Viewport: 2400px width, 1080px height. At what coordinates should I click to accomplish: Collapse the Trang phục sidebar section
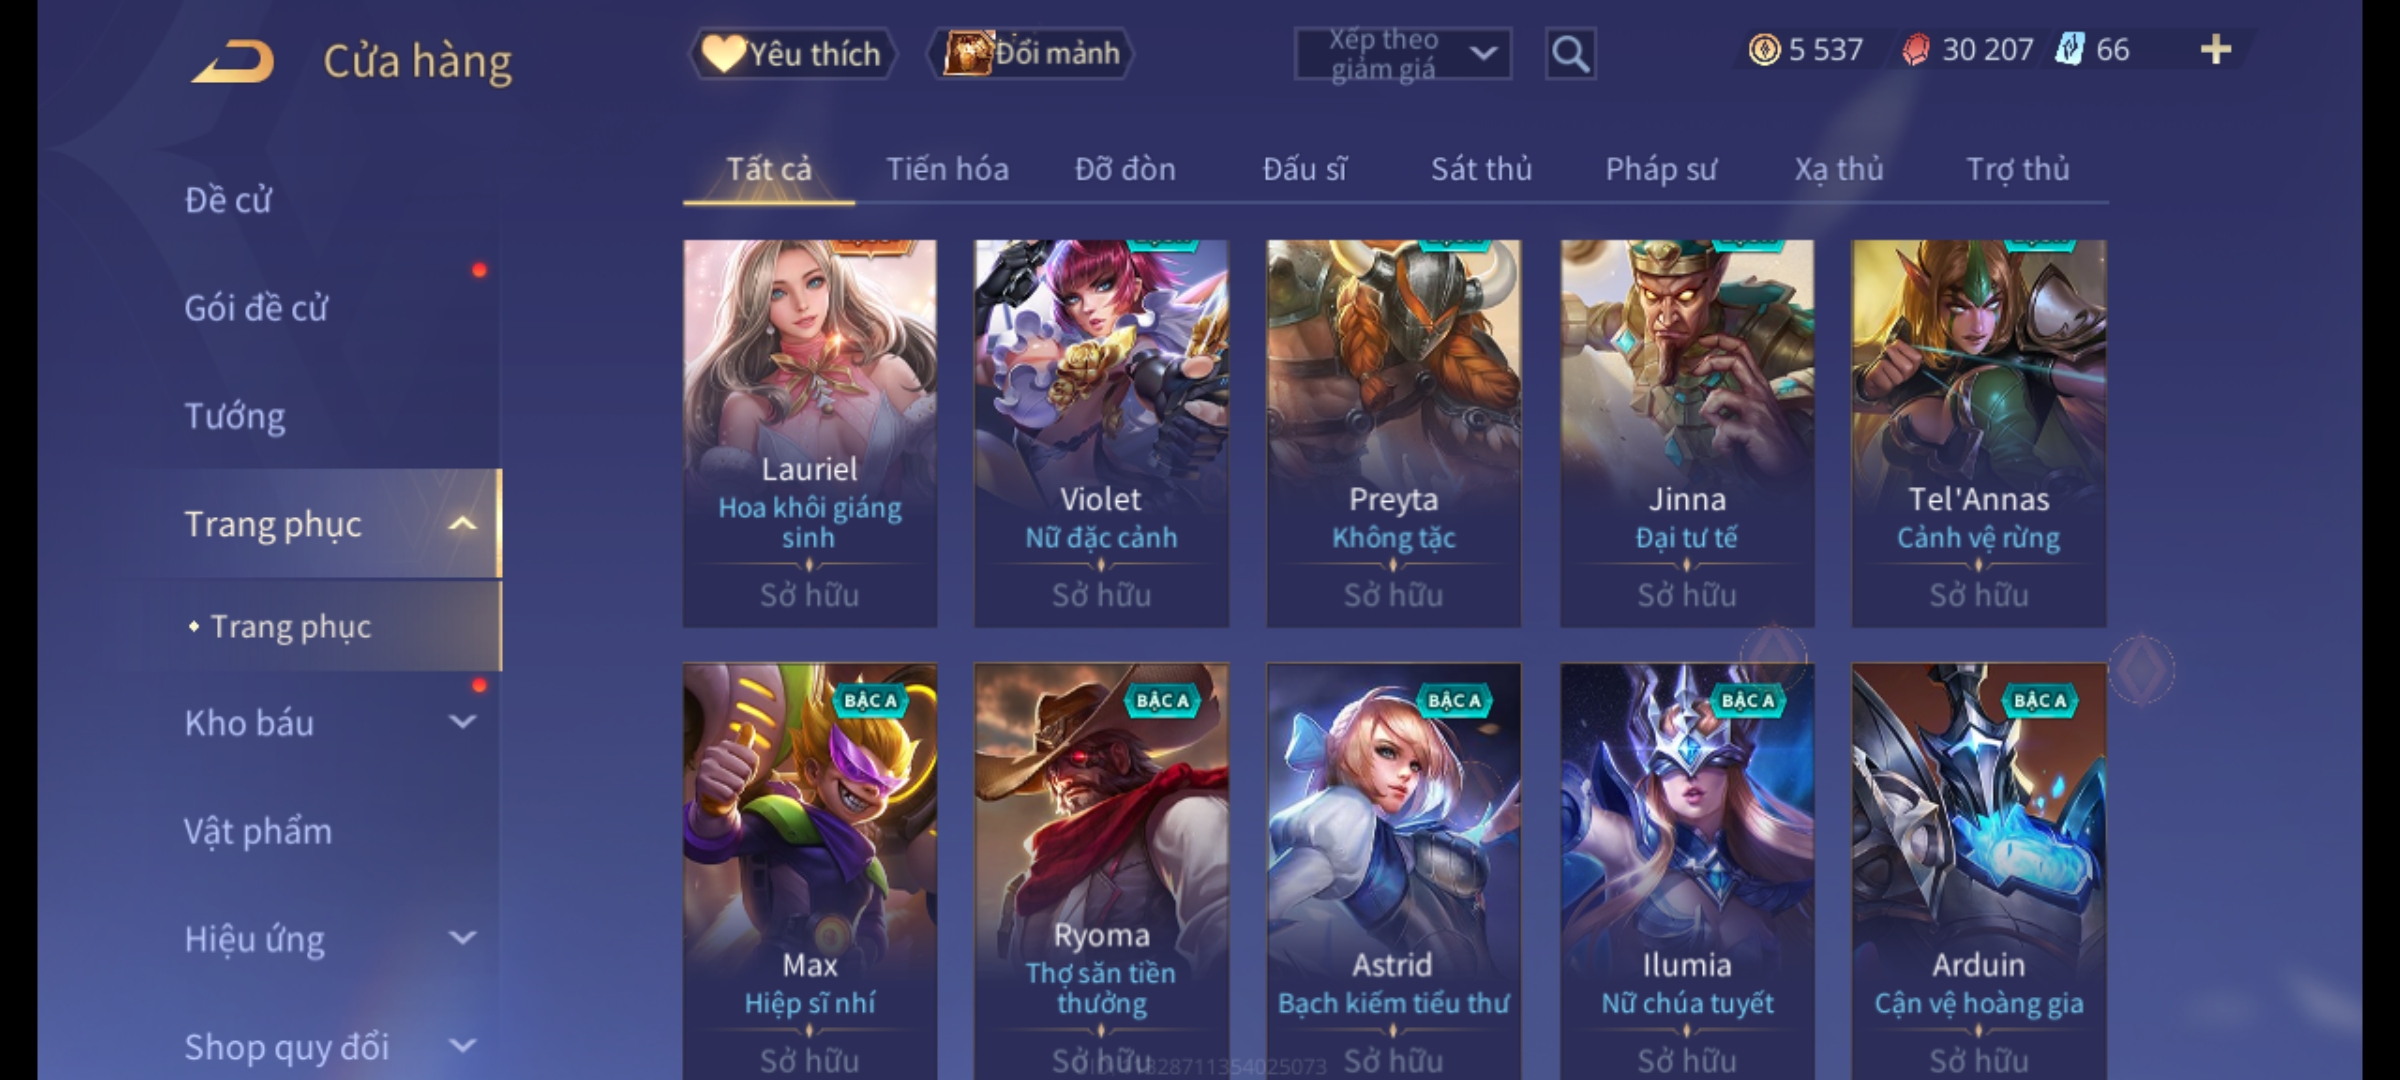[x=462, y=524]
